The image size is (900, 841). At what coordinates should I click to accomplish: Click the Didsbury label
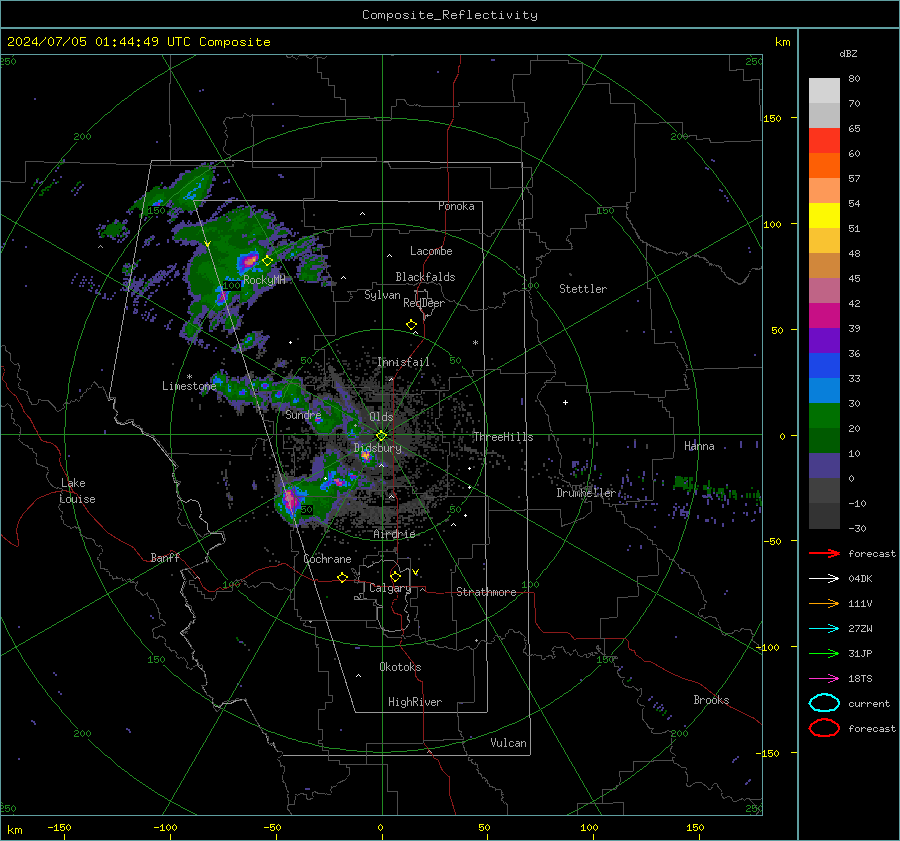point(377,448)
